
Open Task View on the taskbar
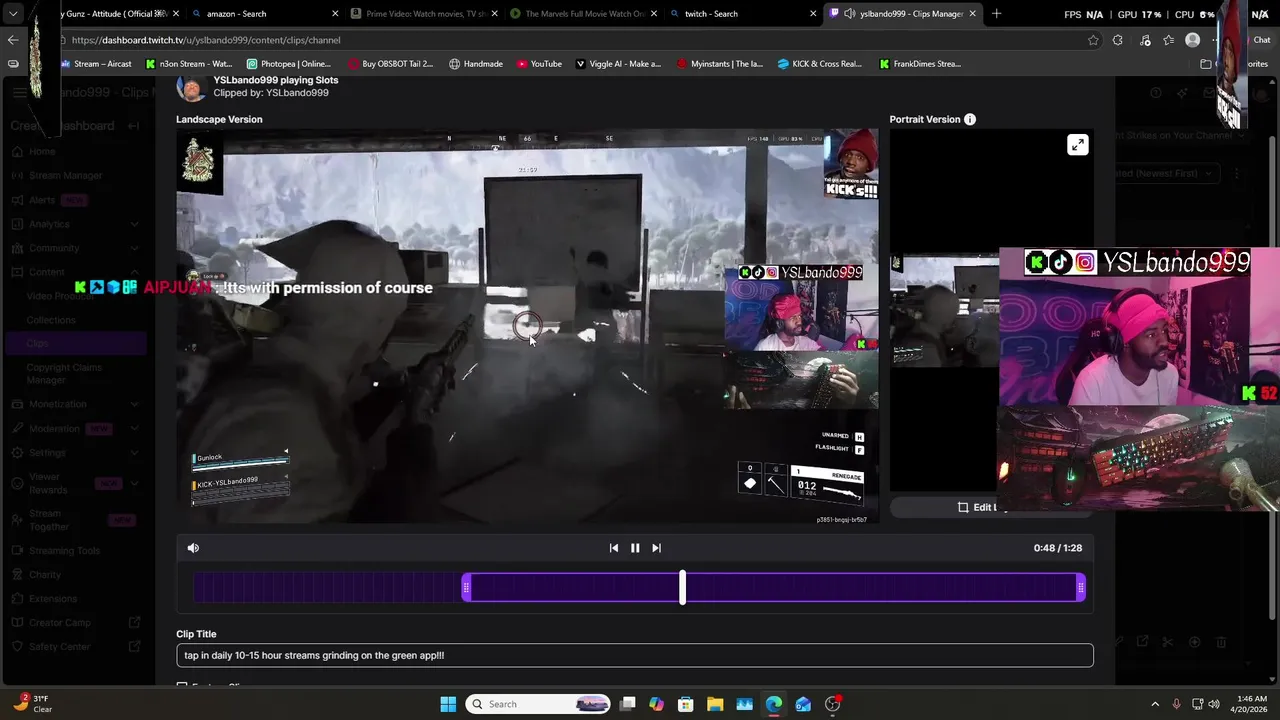(x=627, y=704)
